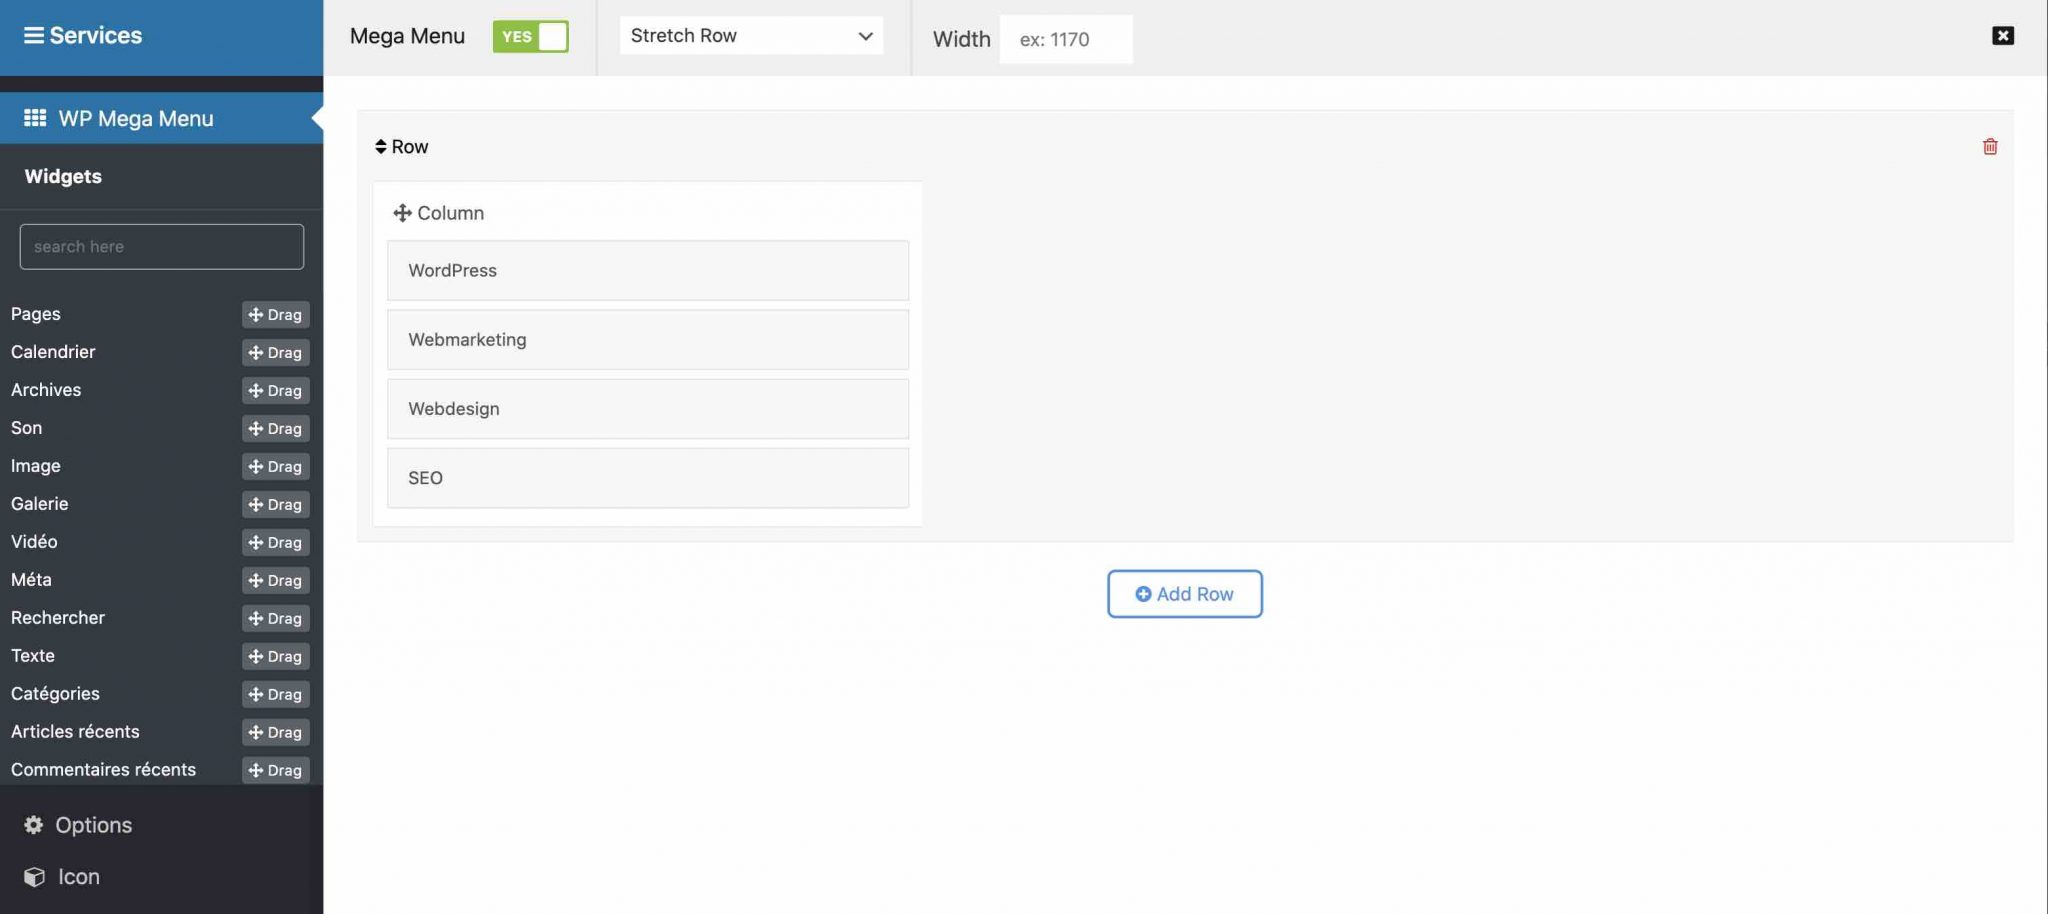Open the Icon cube panel
2048x914 pixels.
click(x=34, y=876)
